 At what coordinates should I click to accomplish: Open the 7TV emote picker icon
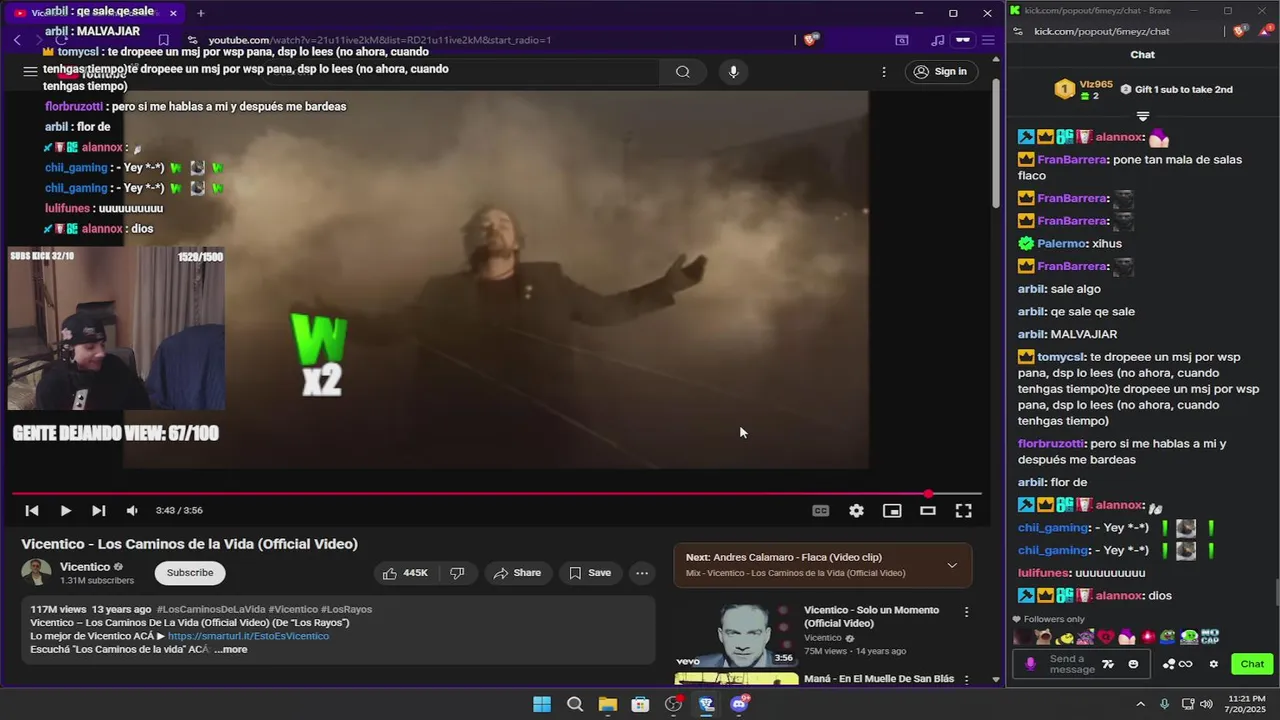click(1108, 664)
